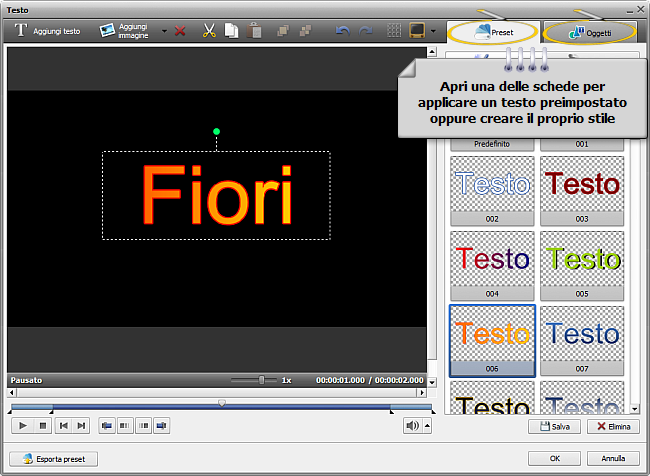
Task: Delete selected item with red X icon
Action: (180, 31)
